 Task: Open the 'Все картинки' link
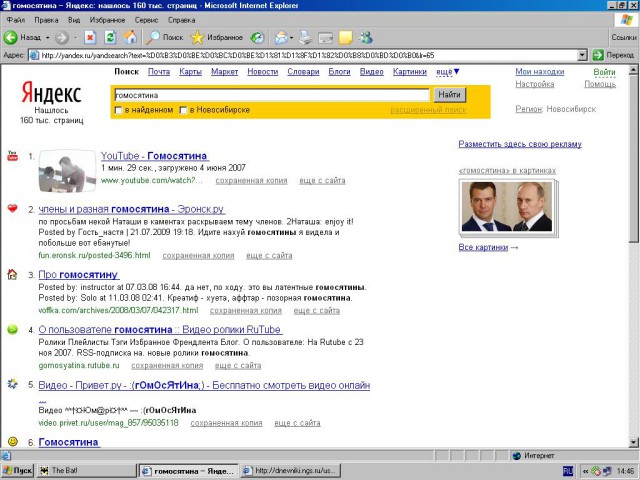(x=483, y=247)
